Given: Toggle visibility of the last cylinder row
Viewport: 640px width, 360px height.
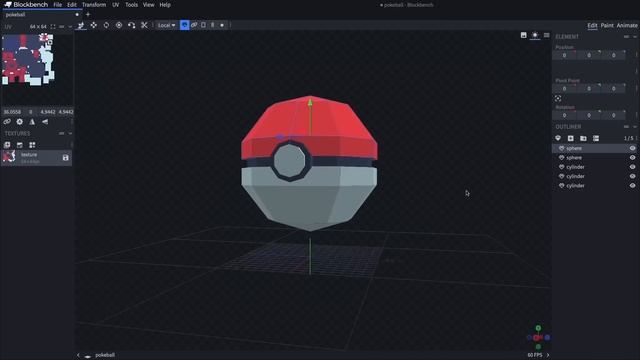Looking at the screenshot, I should click(x=632, y=186).
